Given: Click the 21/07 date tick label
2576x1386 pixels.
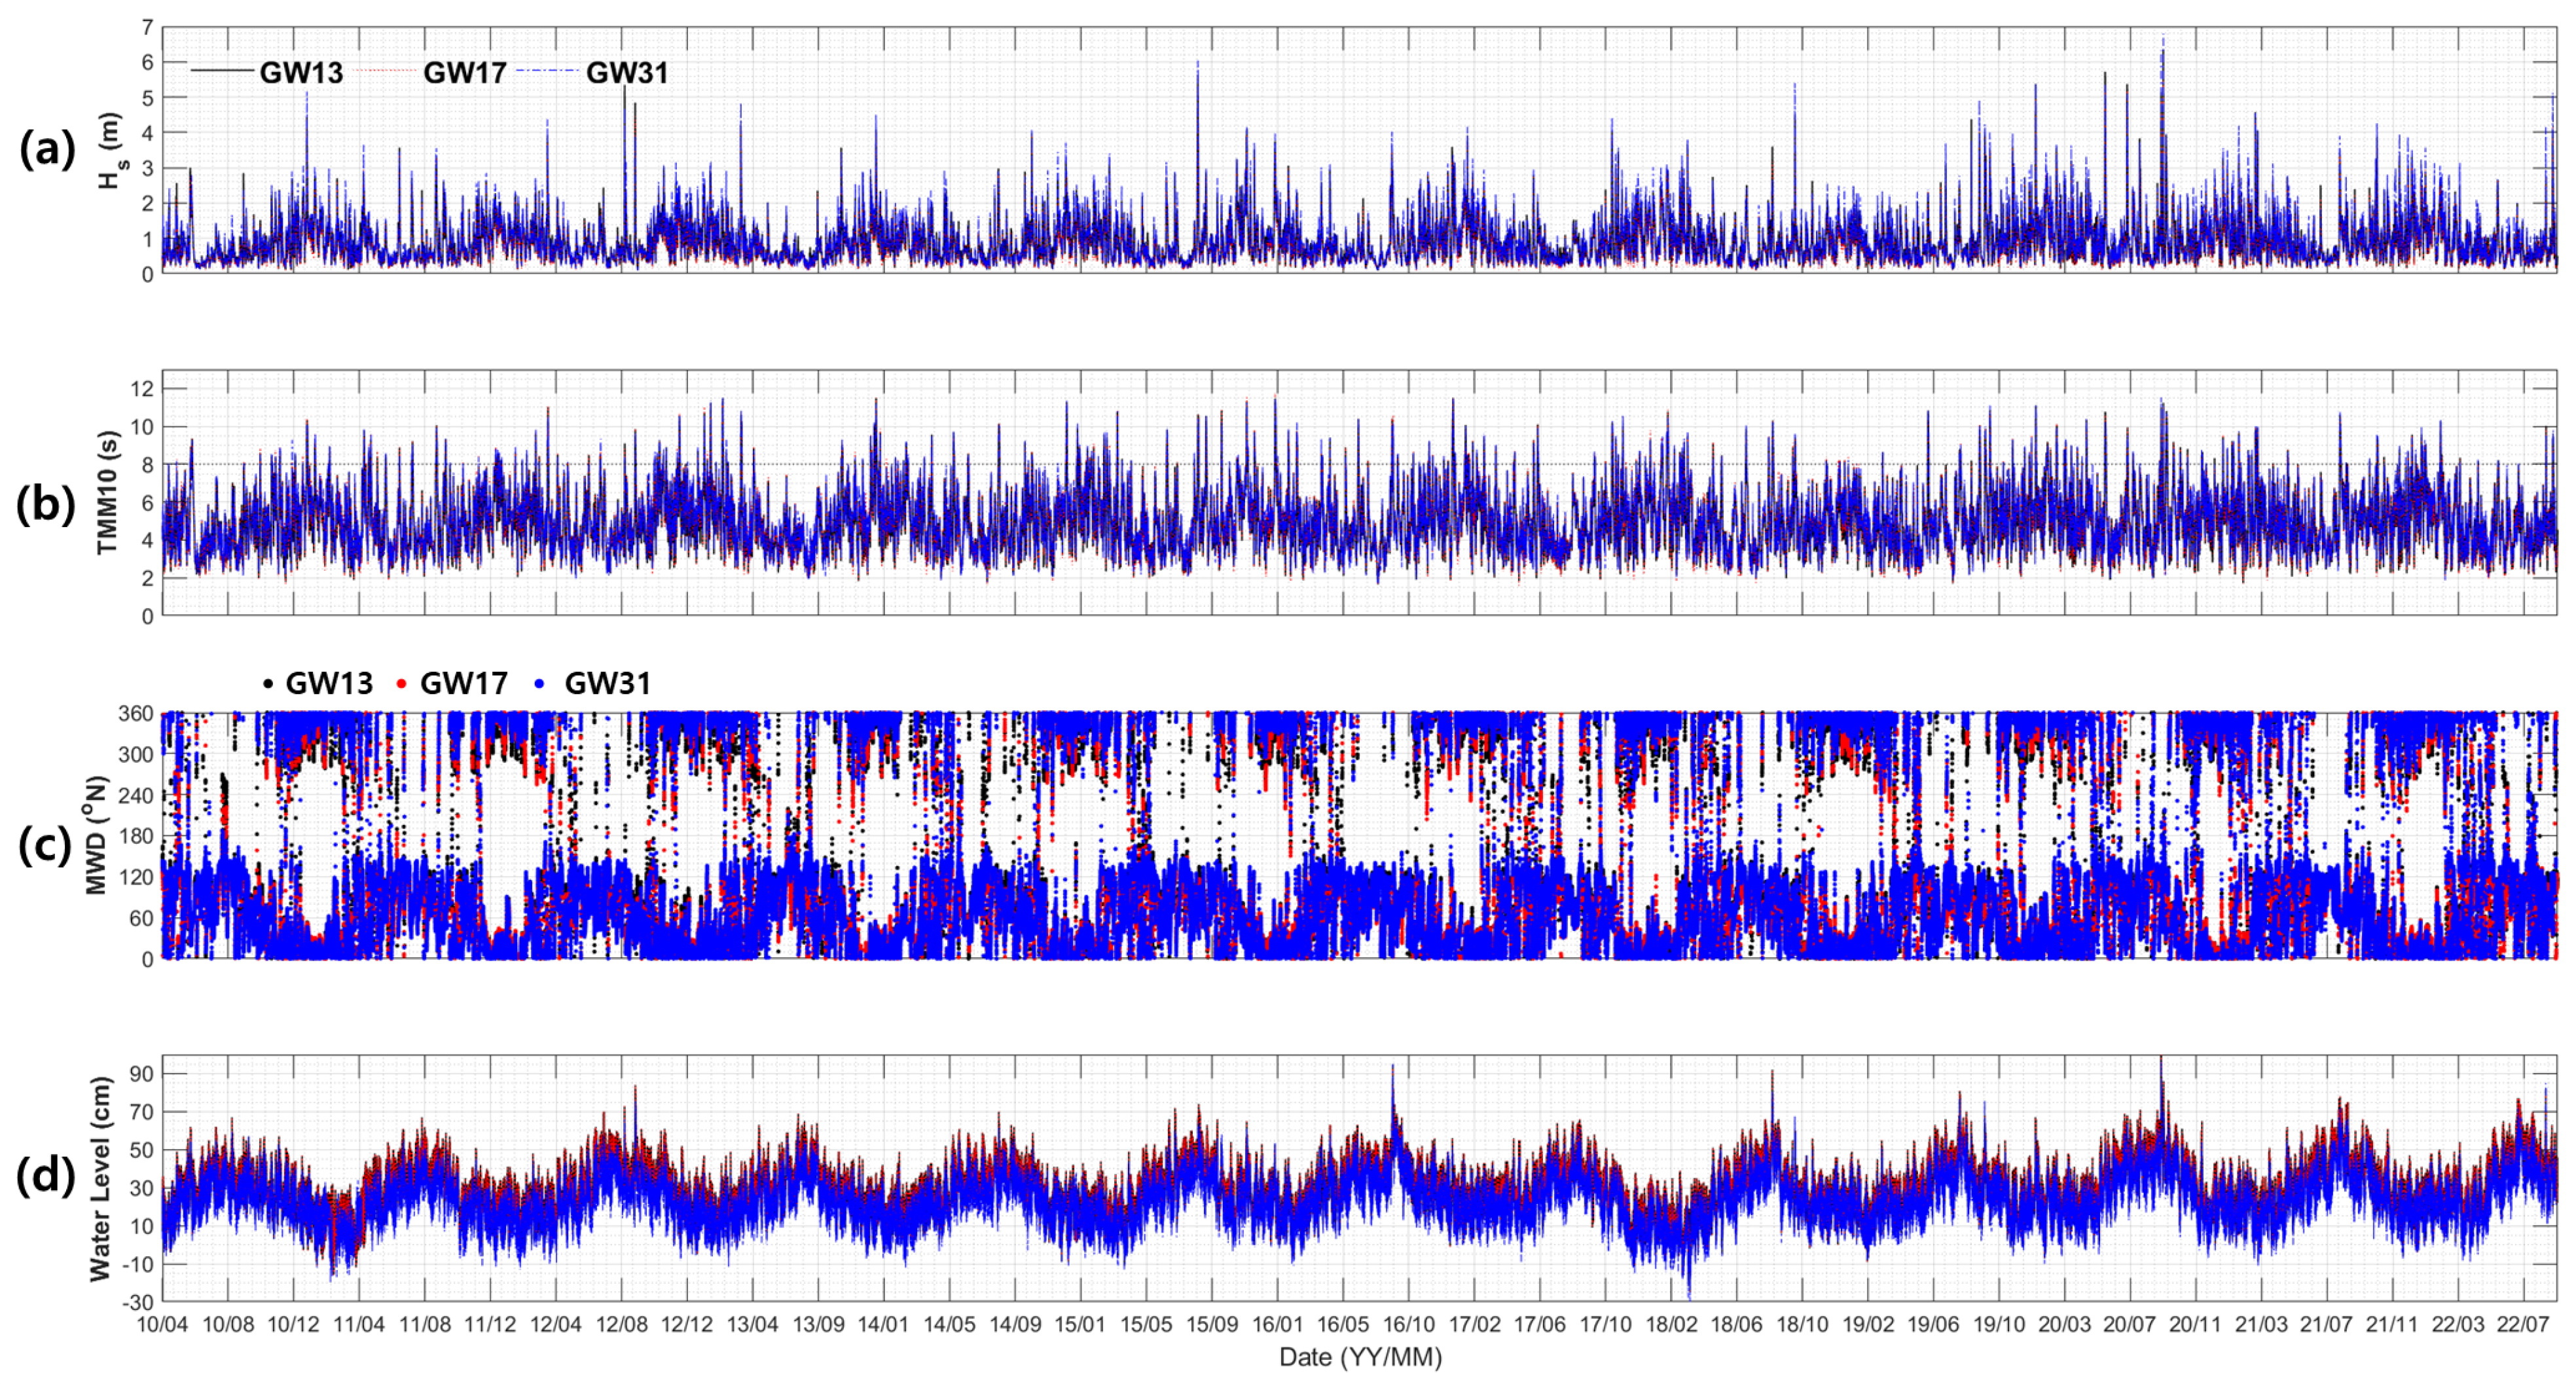Looking at the screenshot, I should pyautogui.click(x=2327, y=1324).
